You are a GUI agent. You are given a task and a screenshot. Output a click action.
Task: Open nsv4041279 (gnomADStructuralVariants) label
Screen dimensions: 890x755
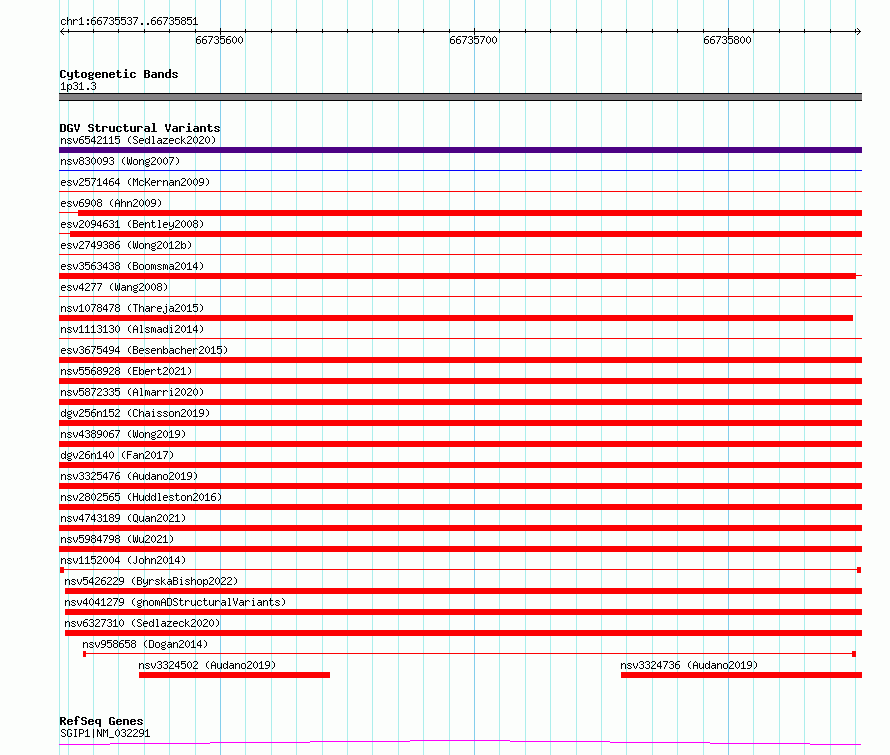click(x=175, y=602)
